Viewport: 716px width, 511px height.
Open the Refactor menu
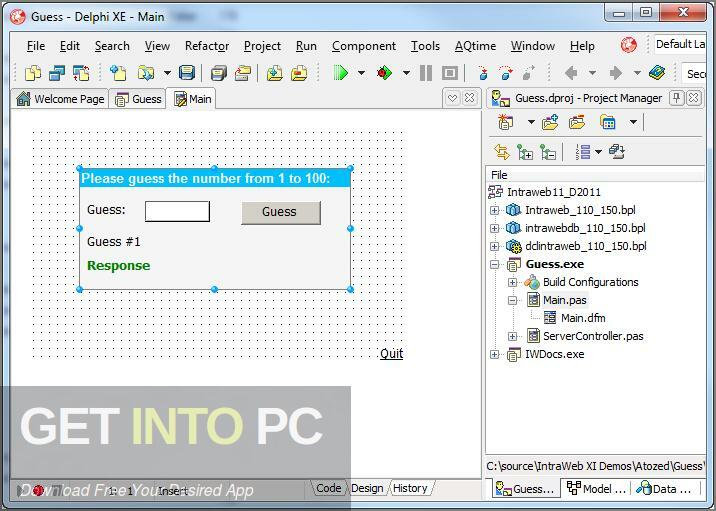coord(207,46)
